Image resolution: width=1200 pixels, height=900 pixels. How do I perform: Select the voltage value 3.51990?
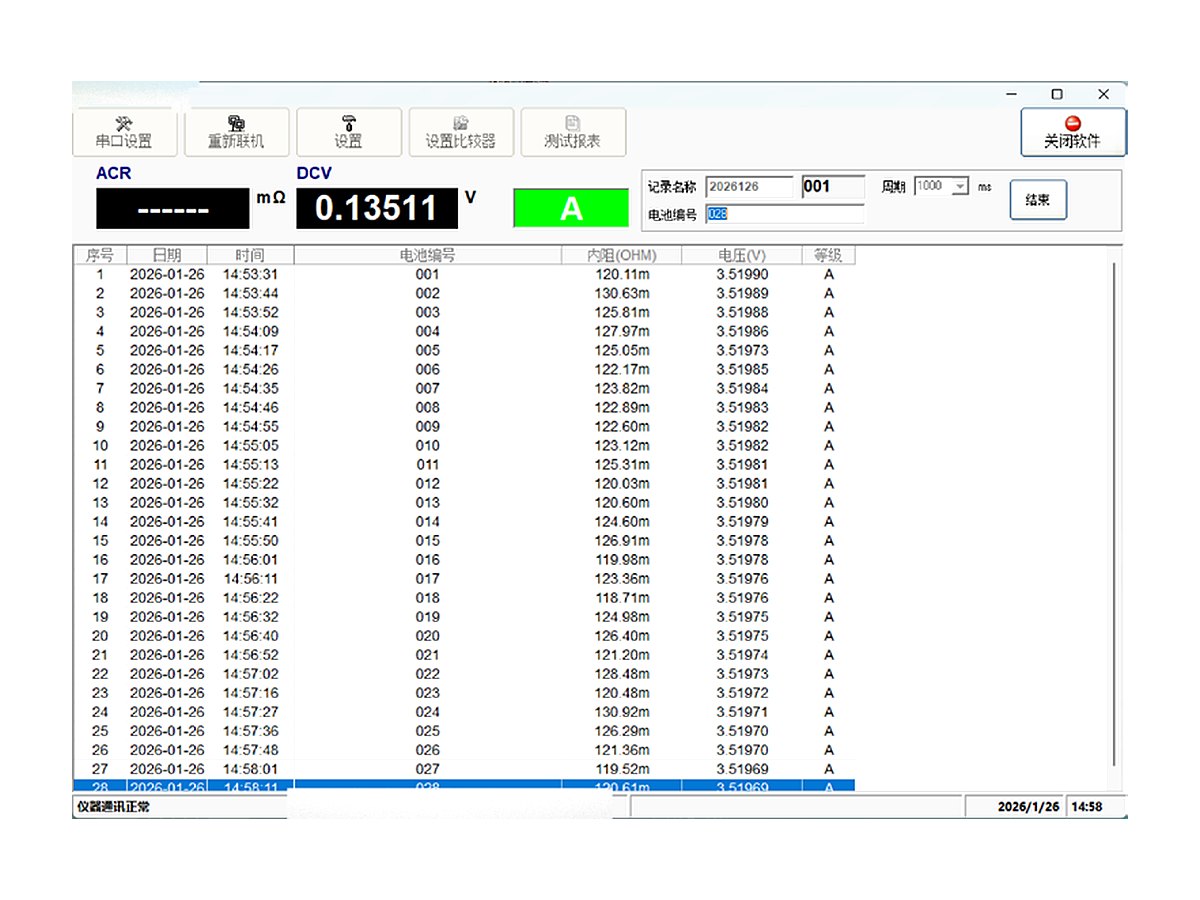742,274
